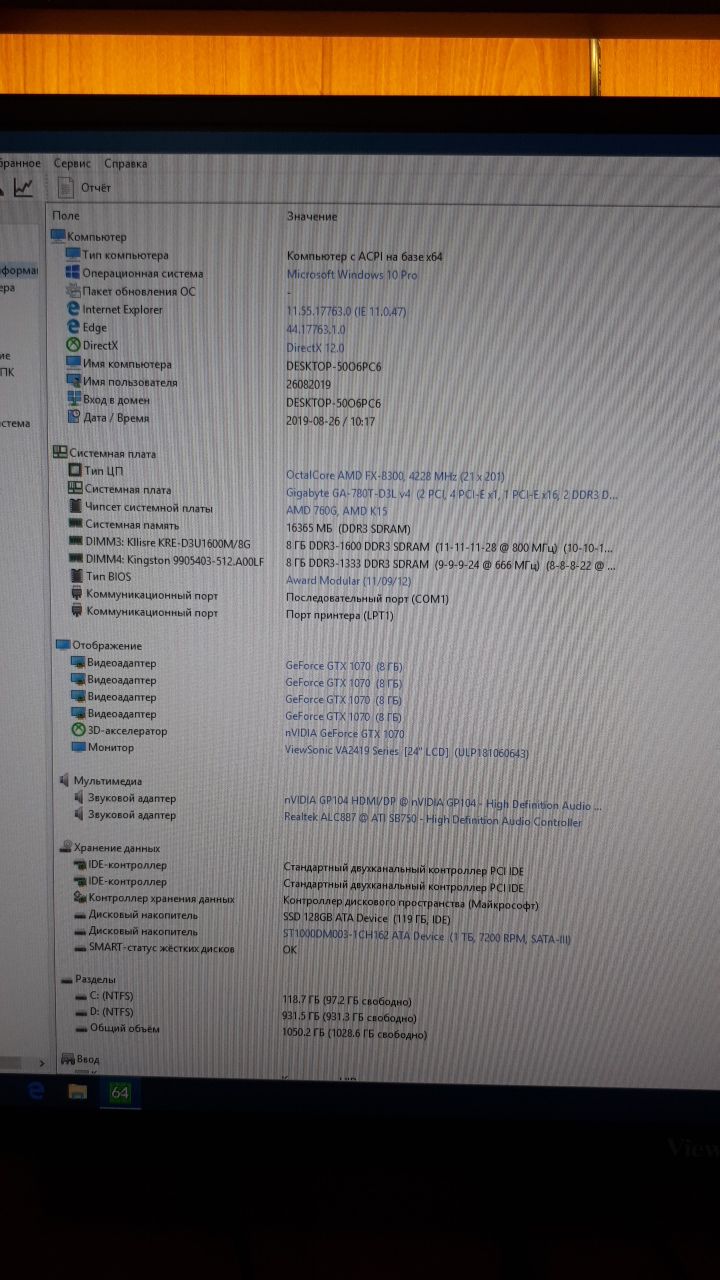Open the ViewSonic VA2419 Series link
This screenshot has height=1280, width=720.
pos(407,751)
